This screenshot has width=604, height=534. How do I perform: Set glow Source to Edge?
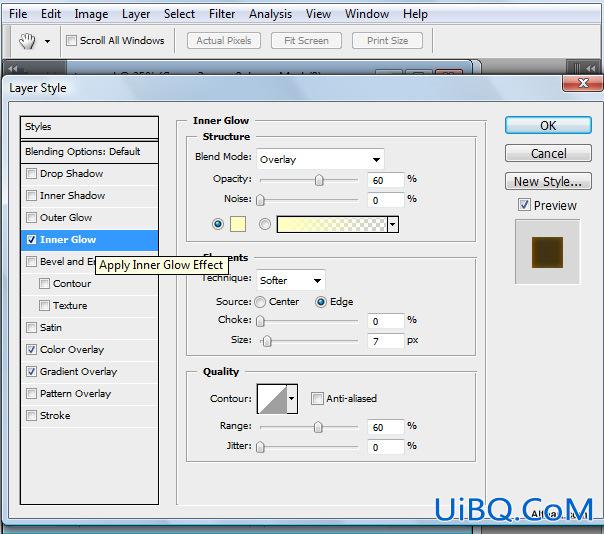(x=321, y=302)
